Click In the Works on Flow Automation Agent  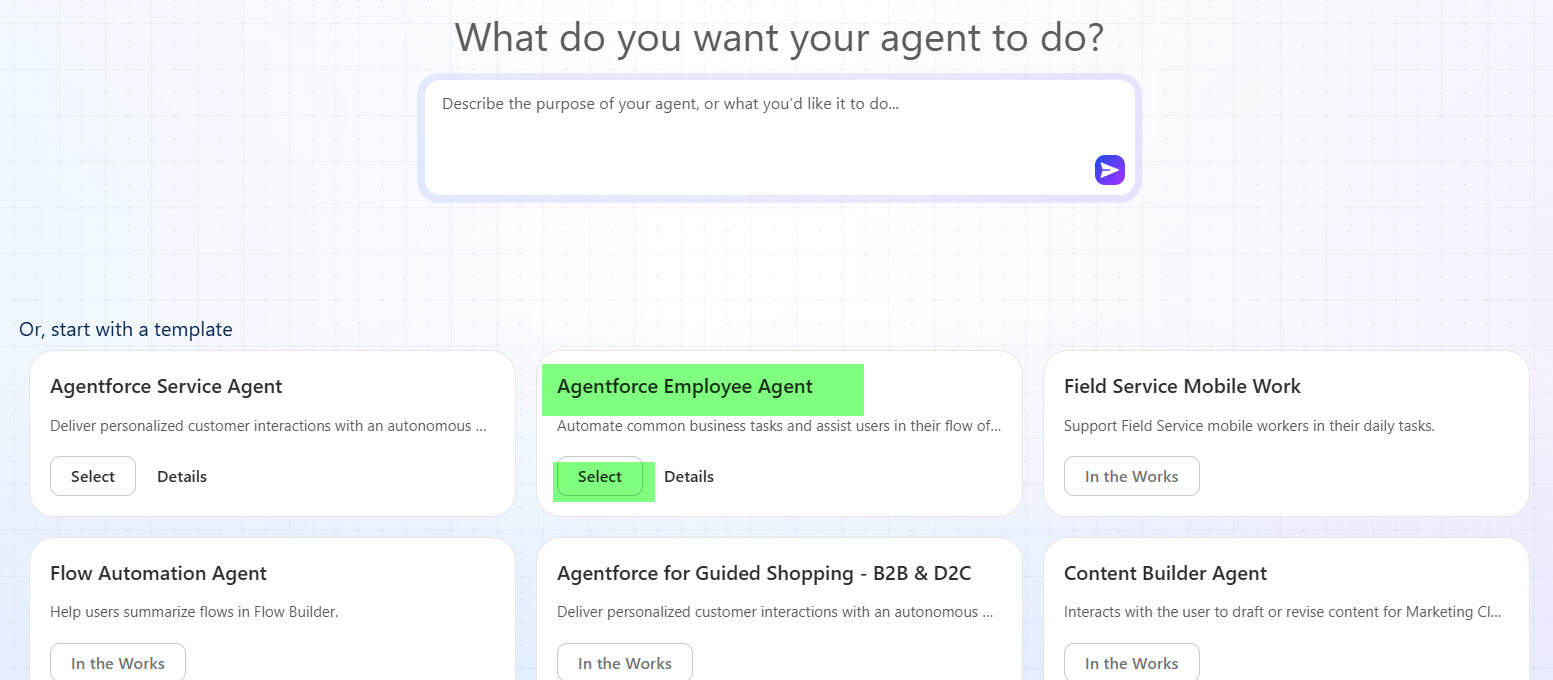118,663
